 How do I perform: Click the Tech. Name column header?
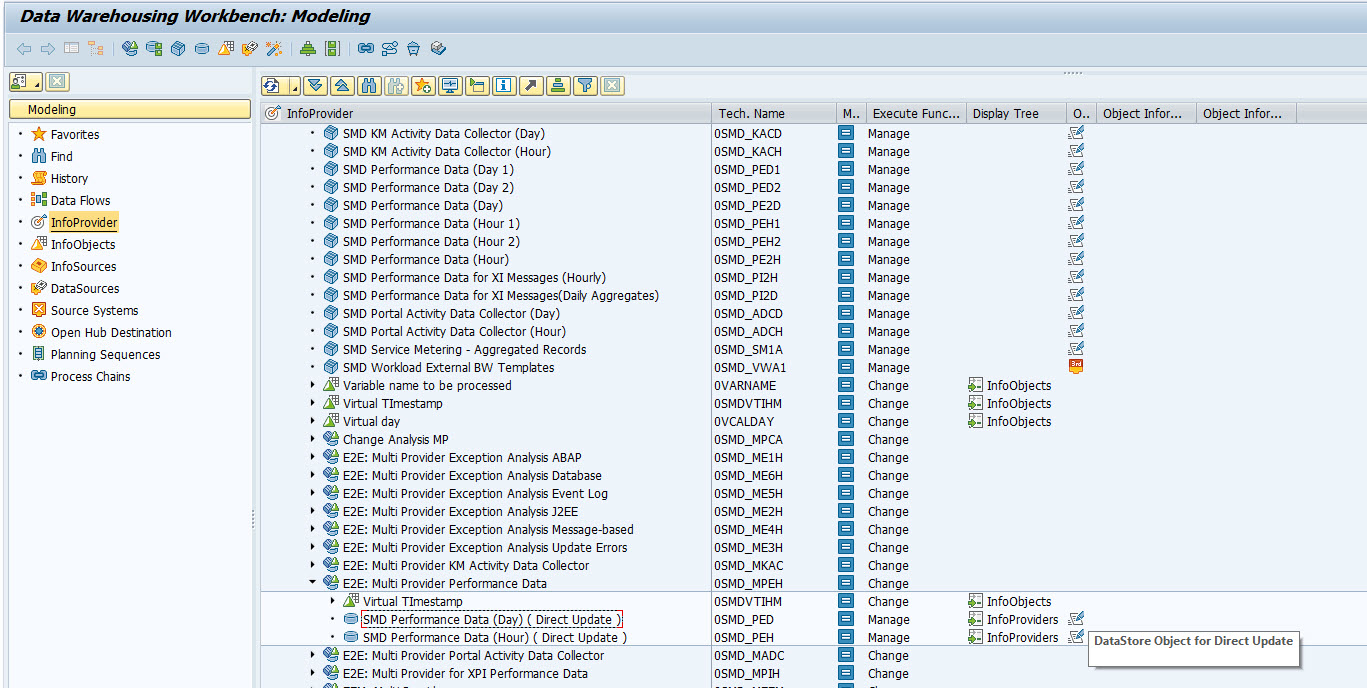[x=774, y=113]
